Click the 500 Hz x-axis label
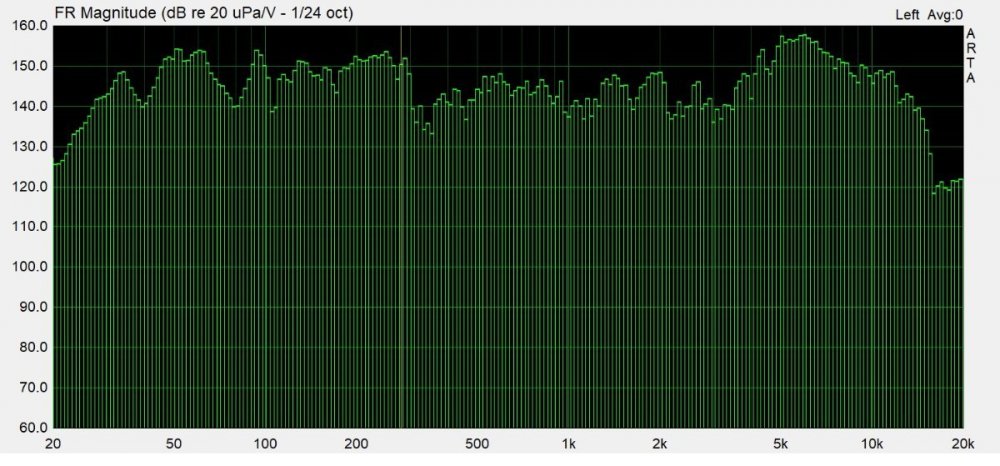 coord(478,443)
